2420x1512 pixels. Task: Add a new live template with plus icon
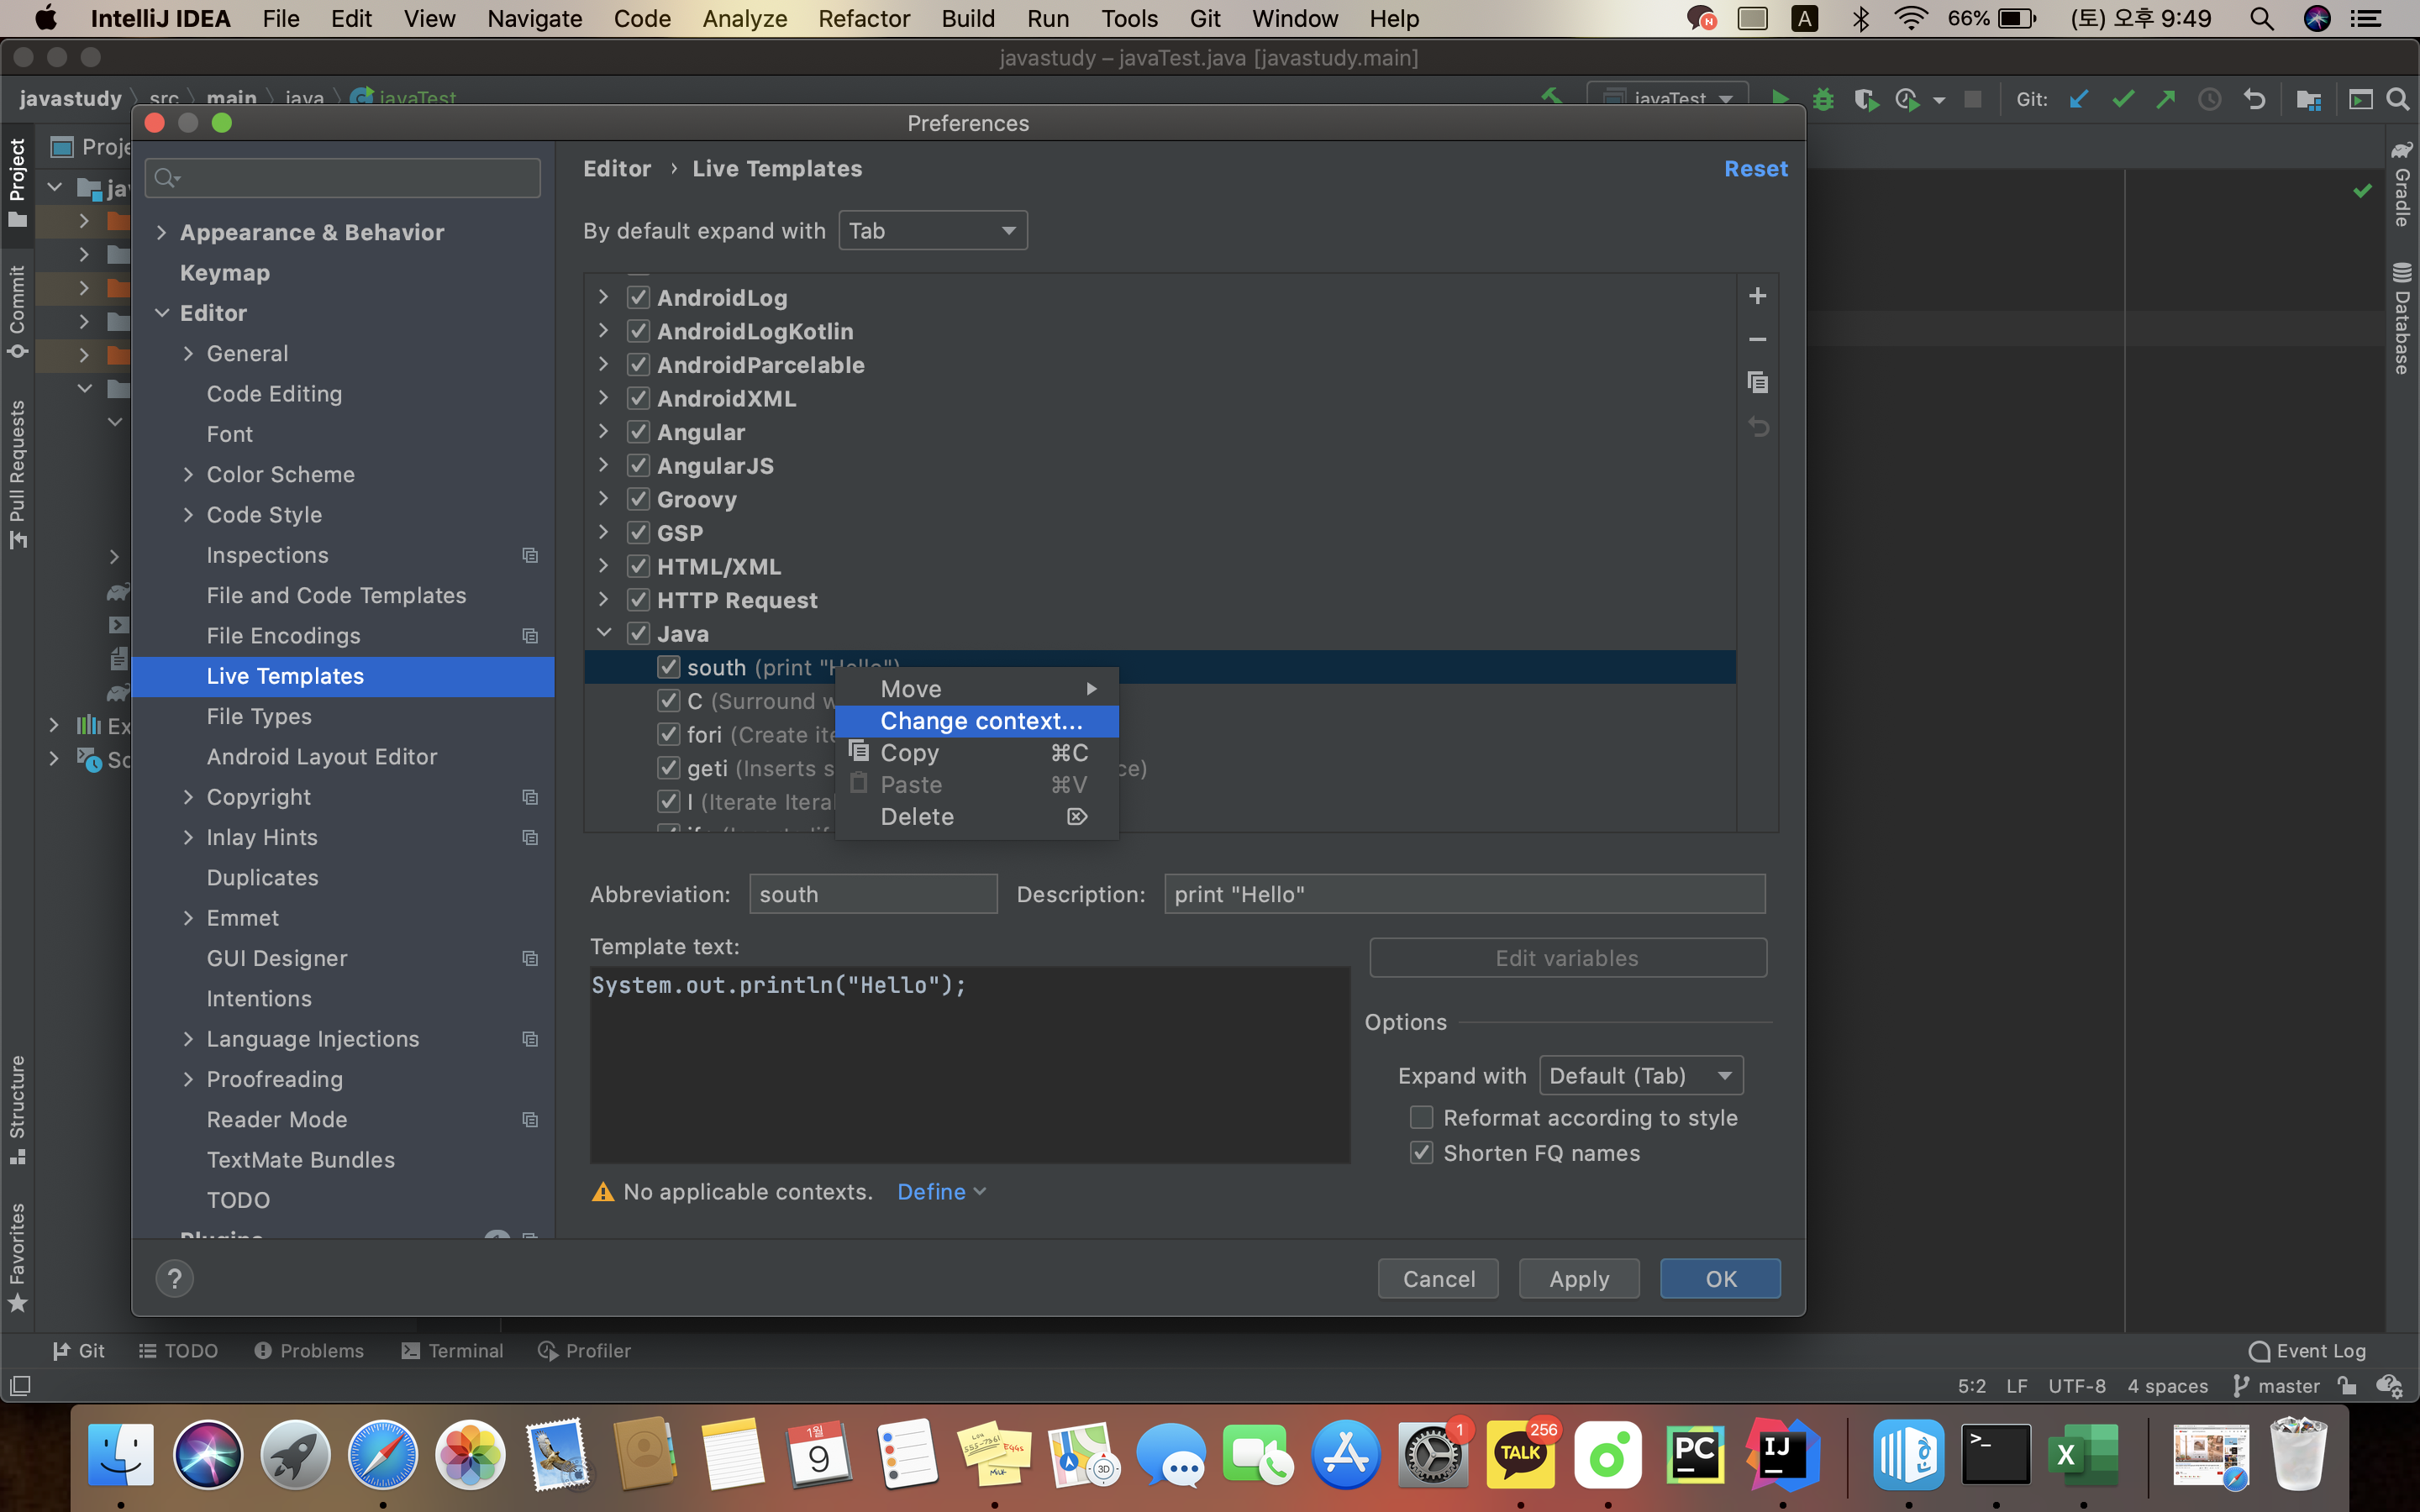coord(1757,296)
